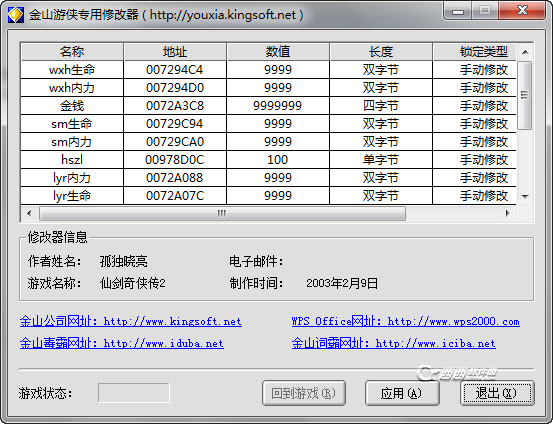The height and width of the screenshot is (424, 553).
Task: Open the 金山词霸网址 iciba.net link
Action: pos(394,343)
